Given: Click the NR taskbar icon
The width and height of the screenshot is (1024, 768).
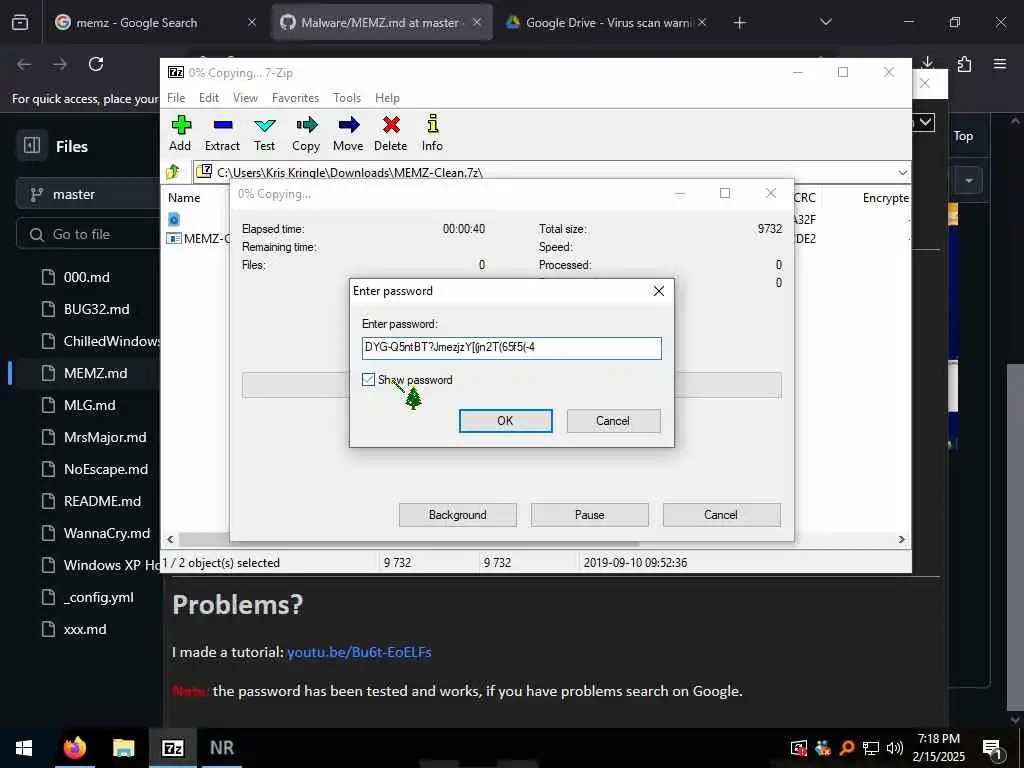Looking at the screenshot, I should tap(221, 748).
